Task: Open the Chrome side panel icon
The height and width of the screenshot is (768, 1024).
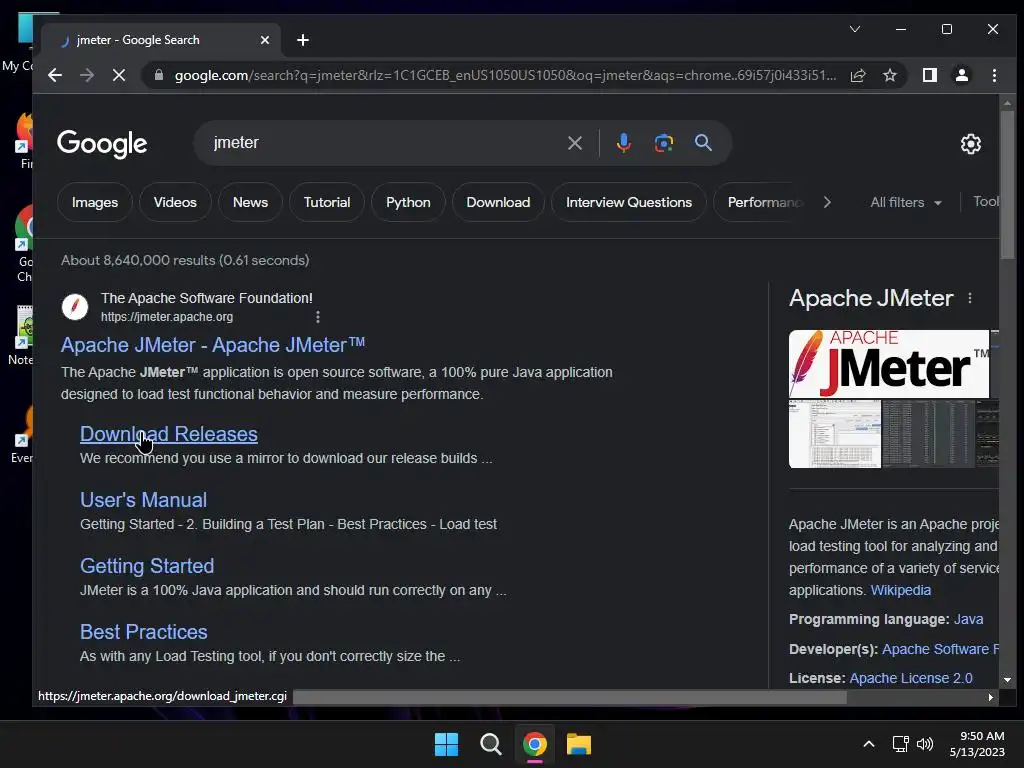Action: pos(929,76)
